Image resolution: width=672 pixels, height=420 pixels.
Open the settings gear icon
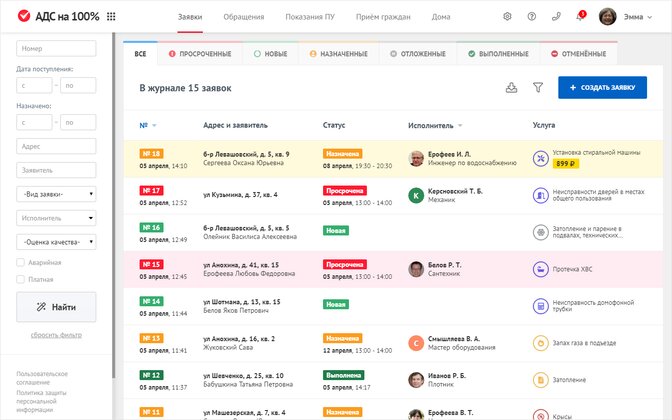pyautogui.click(x=507, y=17)
